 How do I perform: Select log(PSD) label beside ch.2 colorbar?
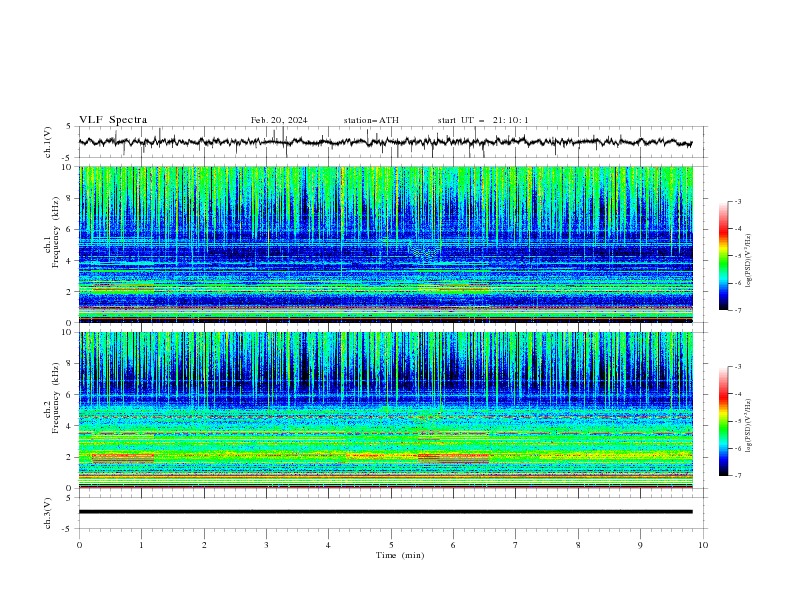click(748, 425)
